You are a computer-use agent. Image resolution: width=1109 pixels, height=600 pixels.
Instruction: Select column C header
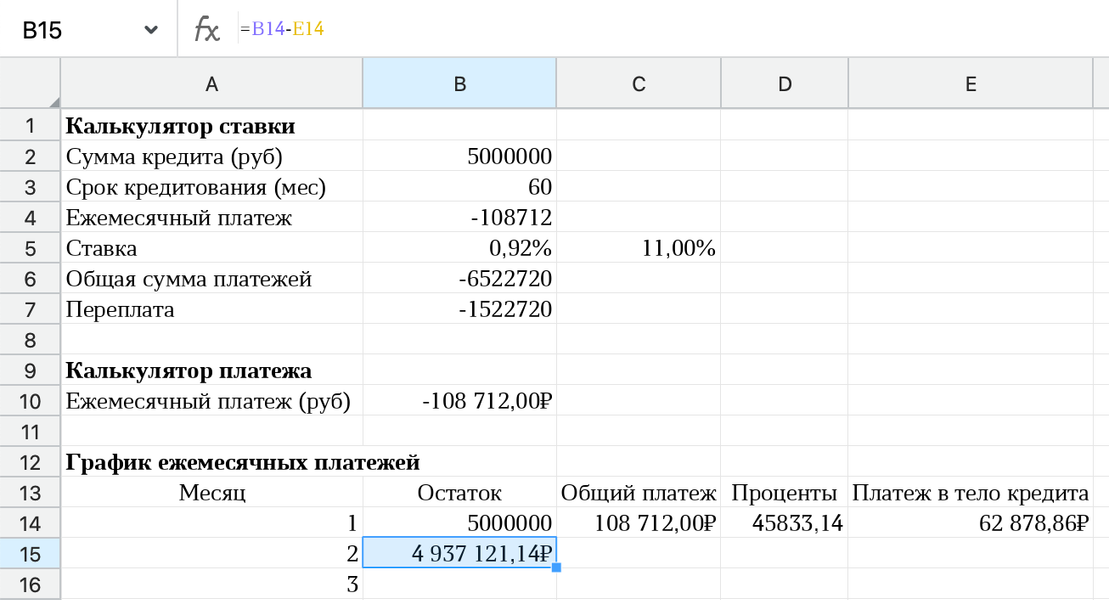pos(639,84)
